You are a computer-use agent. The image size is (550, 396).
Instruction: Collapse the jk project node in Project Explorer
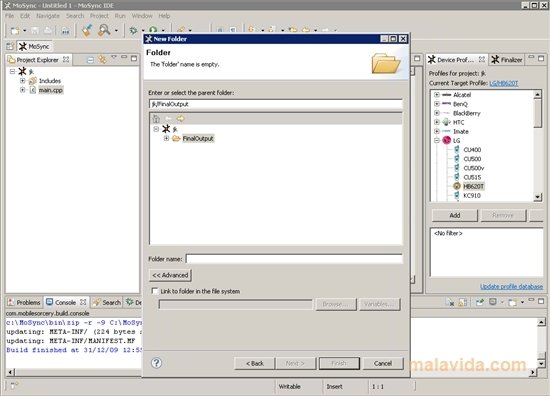(x=12, y=72)
